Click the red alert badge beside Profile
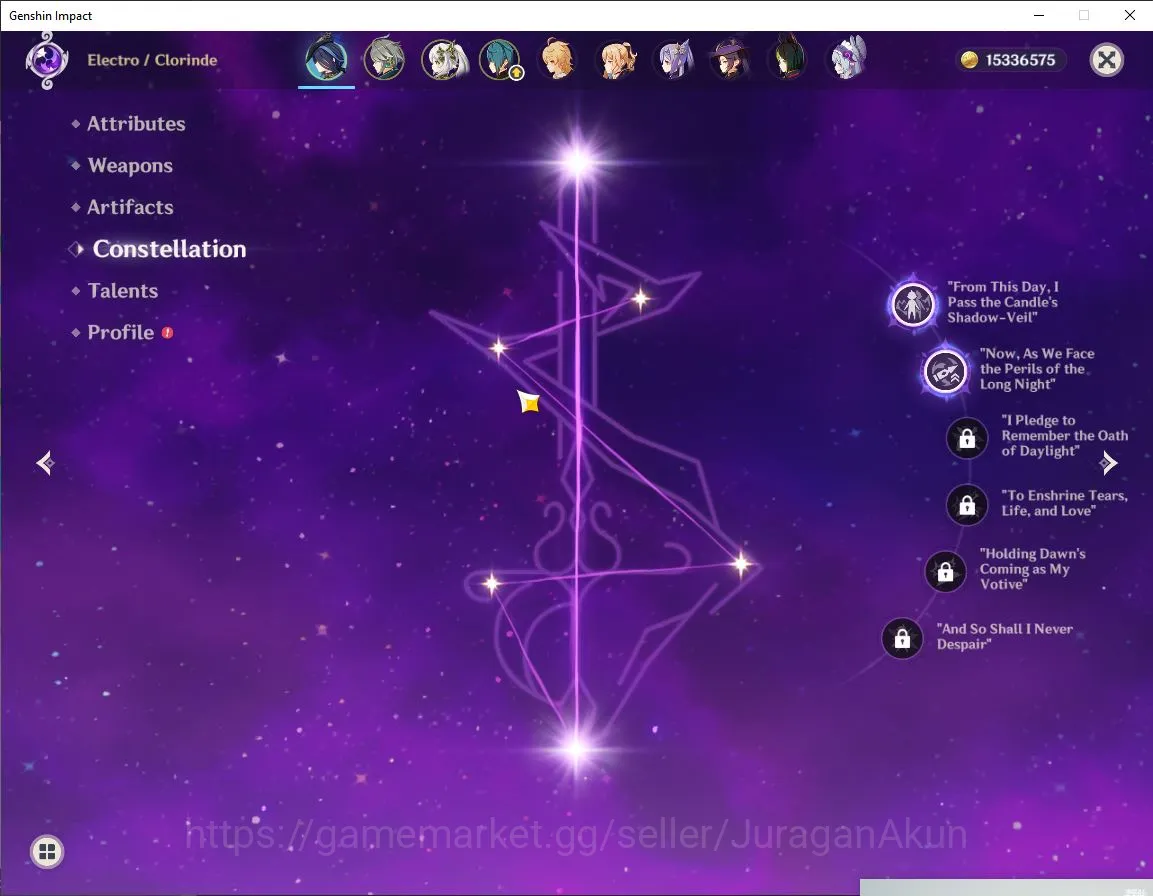1153x896 pixels. tap(168, 333)
